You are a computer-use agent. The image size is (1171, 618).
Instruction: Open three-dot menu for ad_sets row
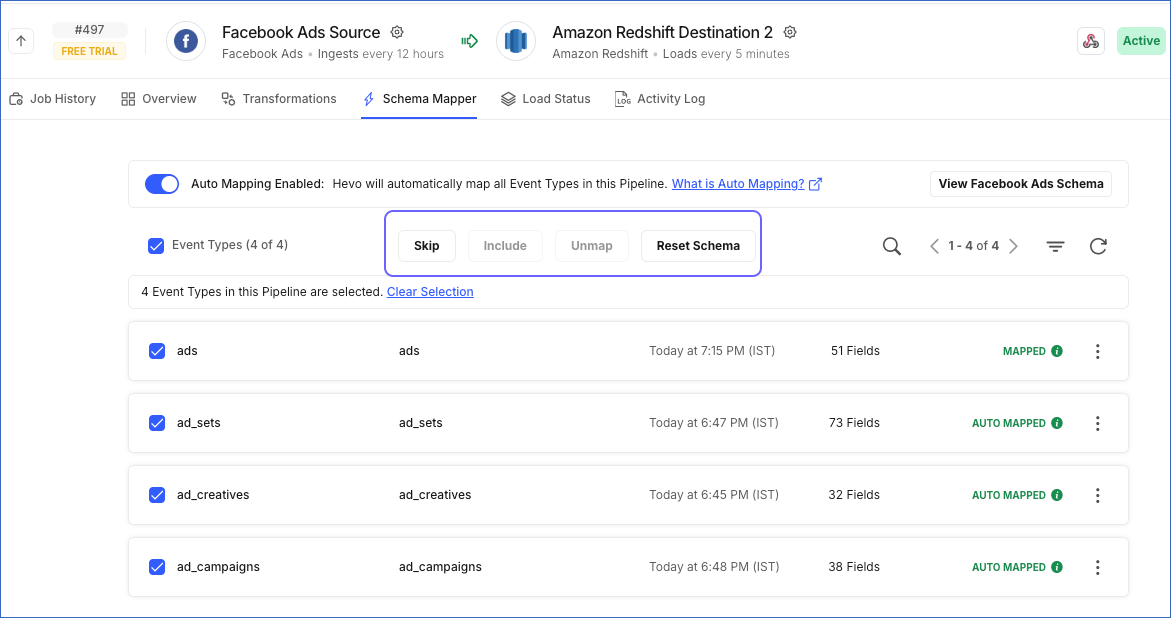(x=1098, y=423)
